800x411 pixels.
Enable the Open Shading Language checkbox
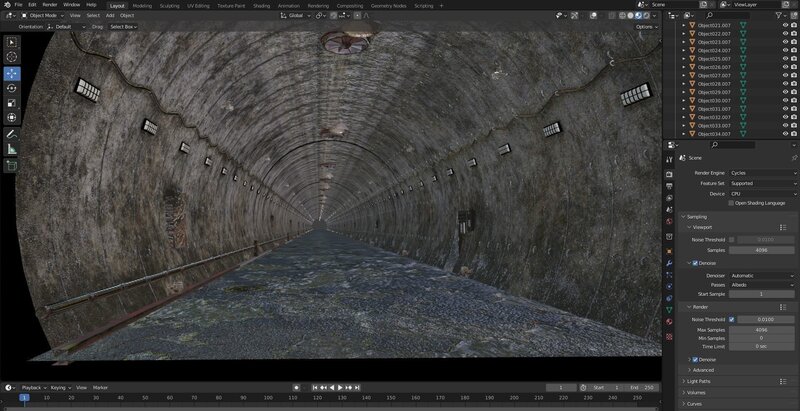[732, 202]
